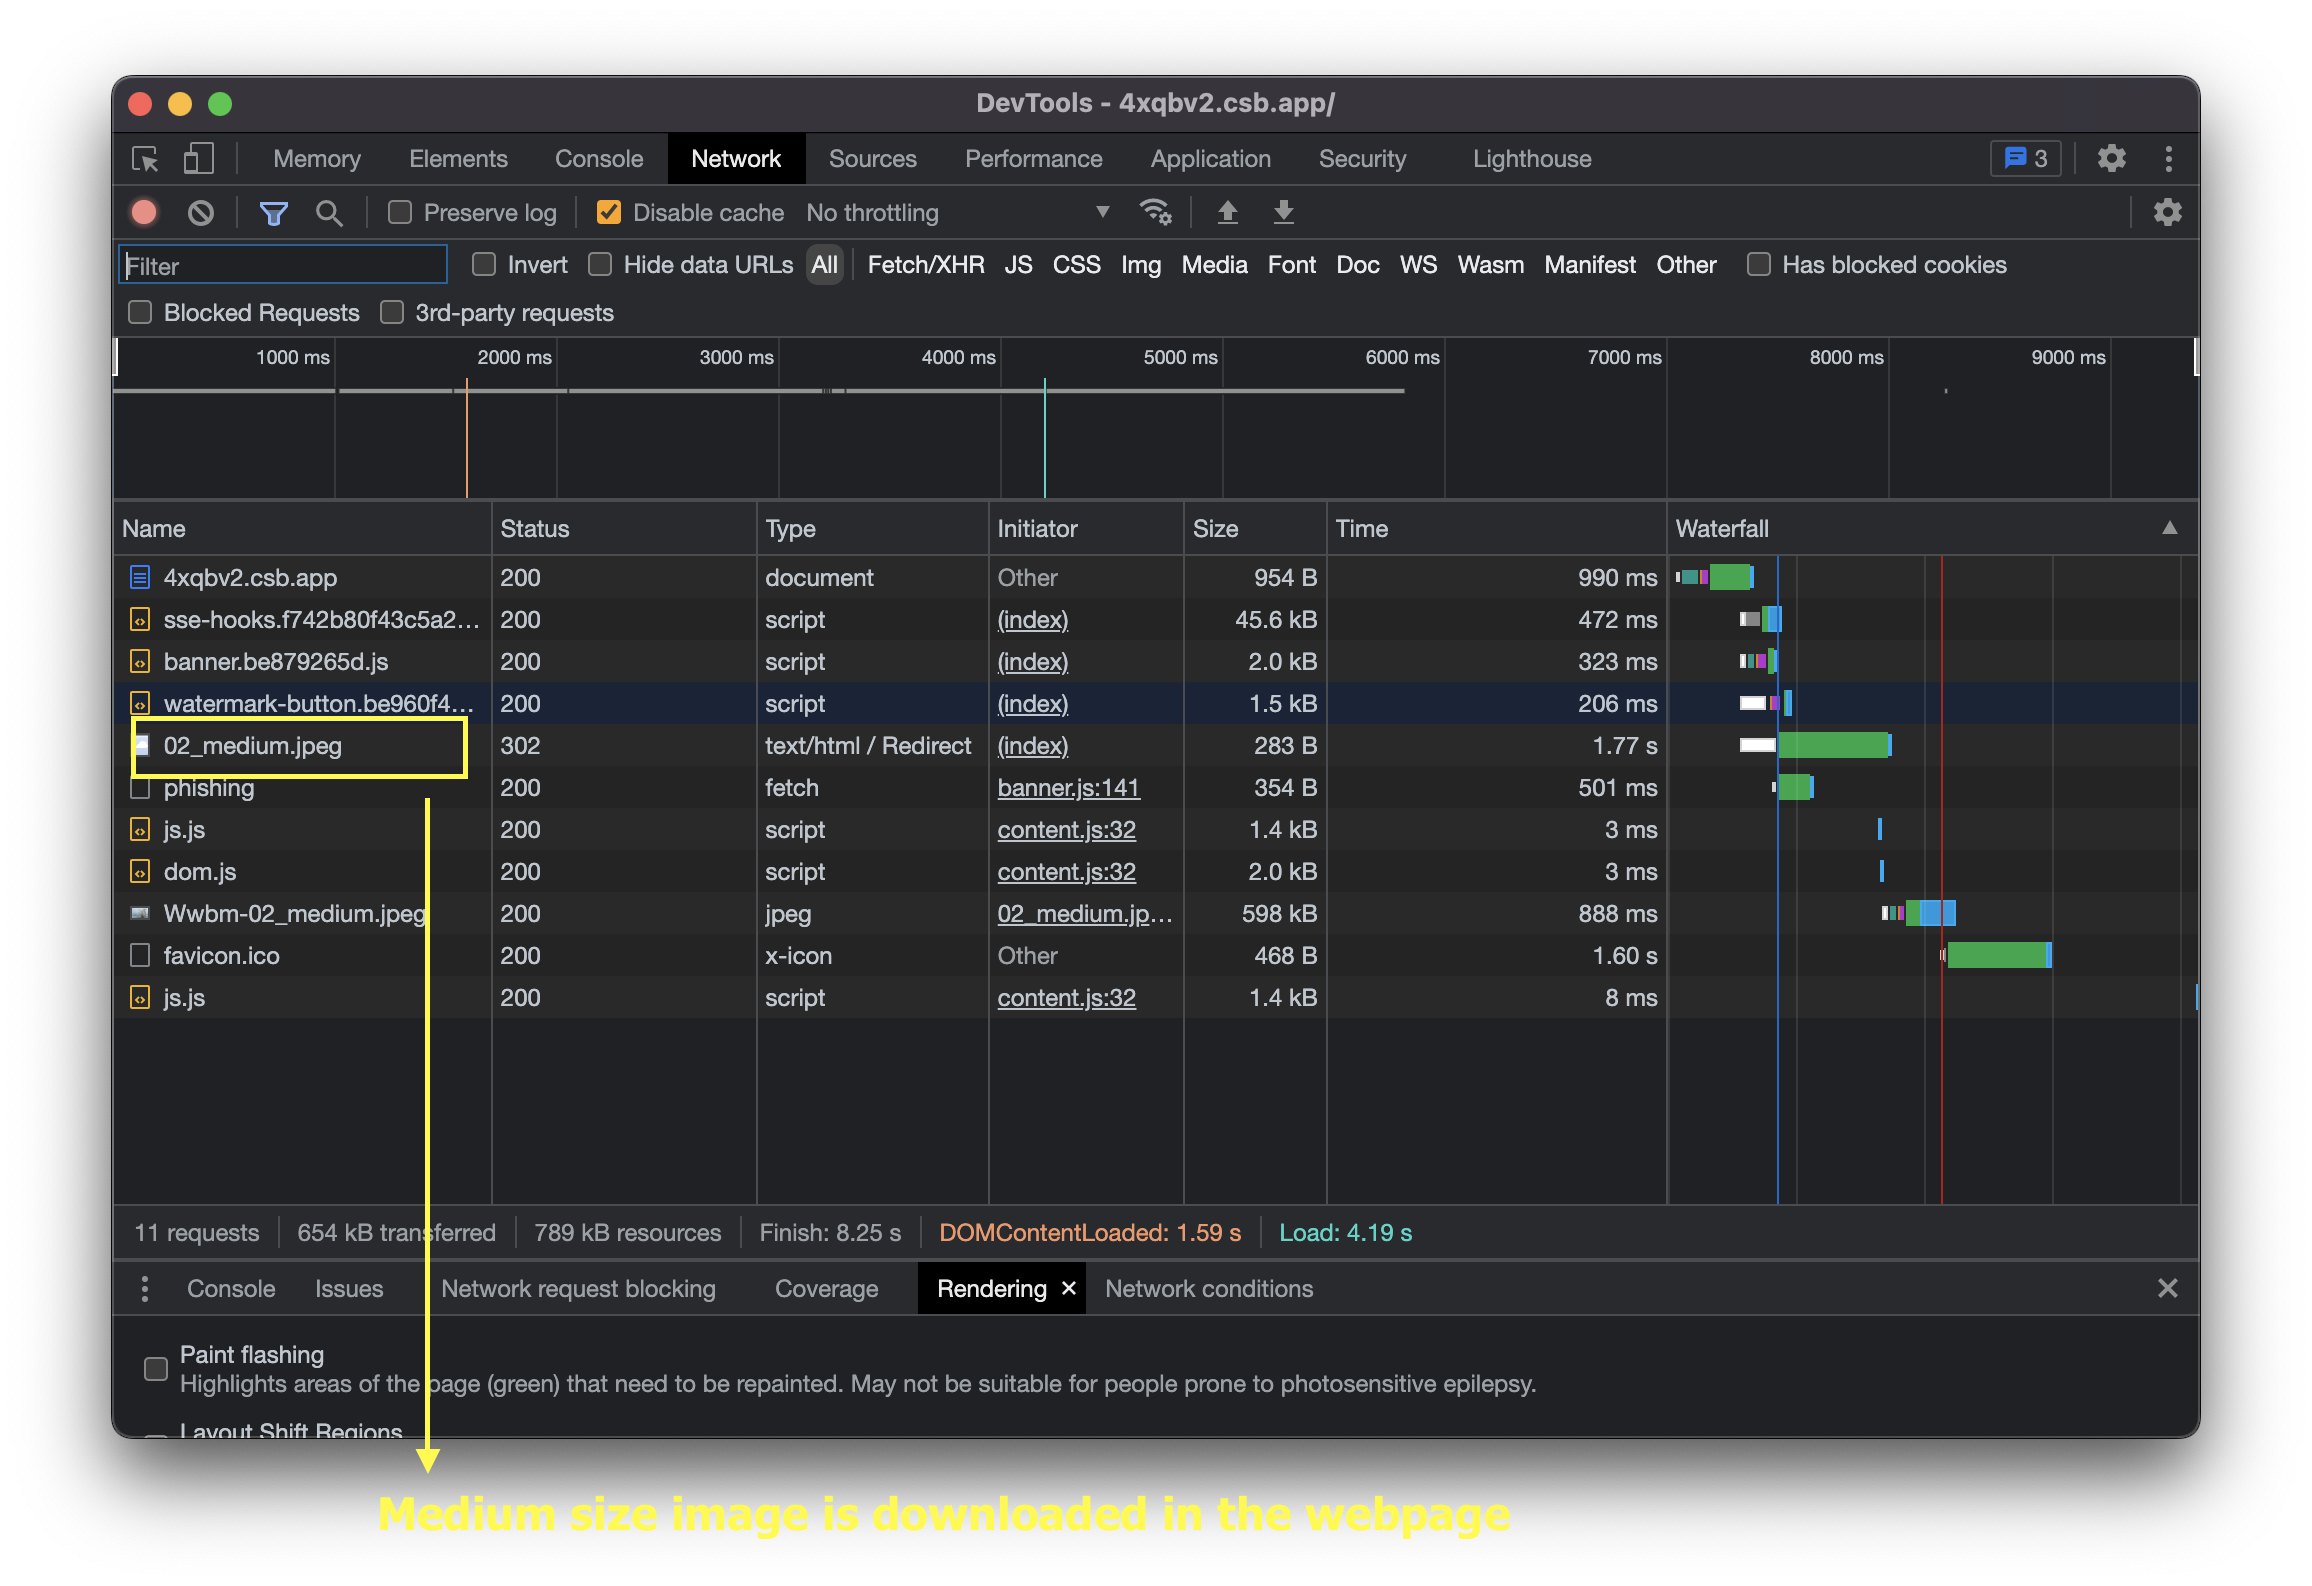Screen dimensions: 2312x1586
Task: Click file icon of favicon.ico row
Action: 140,955
